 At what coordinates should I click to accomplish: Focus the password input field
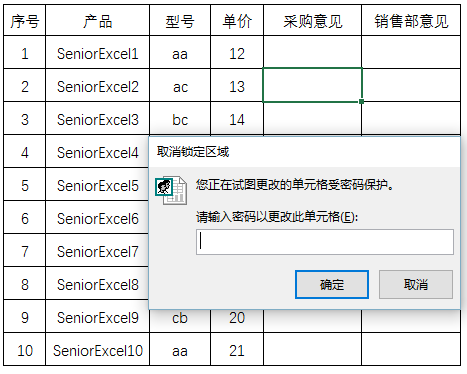pos(325,242)
